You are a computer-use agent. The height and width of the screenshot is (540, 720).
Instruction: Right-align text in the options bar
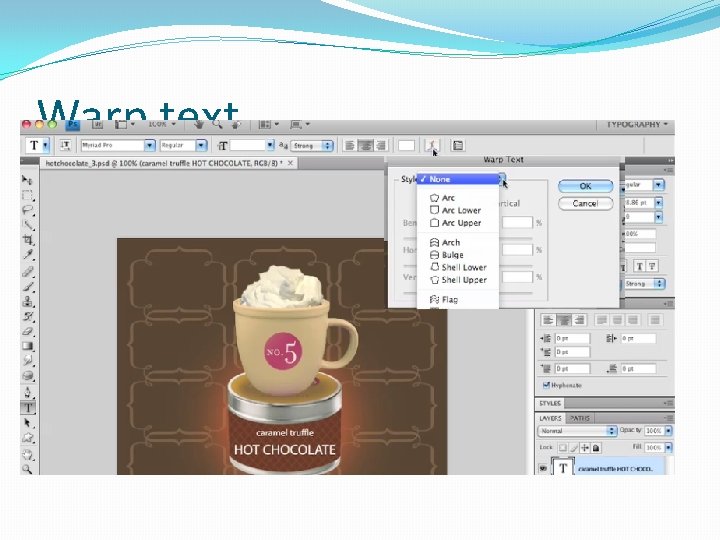click(x=381, y=146)
